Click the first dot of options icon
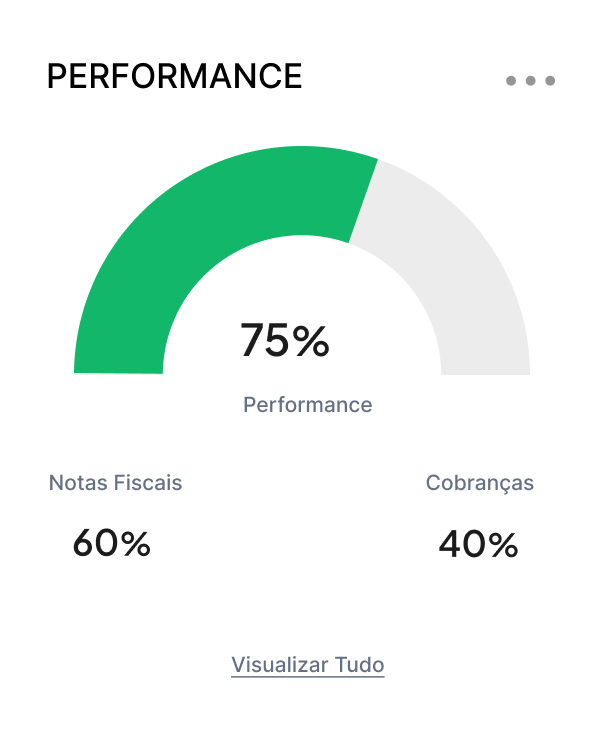The height and width of the screenshot is (734, 604). point(511,81)
